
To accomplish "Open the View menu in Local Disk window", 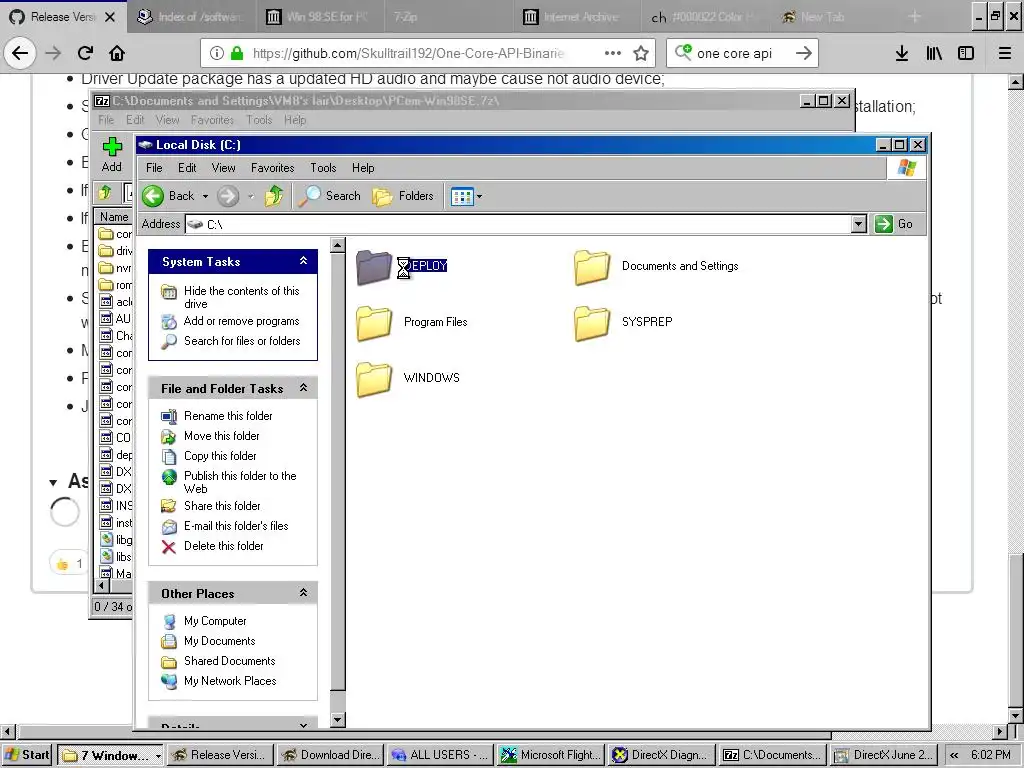I will 223,168.
